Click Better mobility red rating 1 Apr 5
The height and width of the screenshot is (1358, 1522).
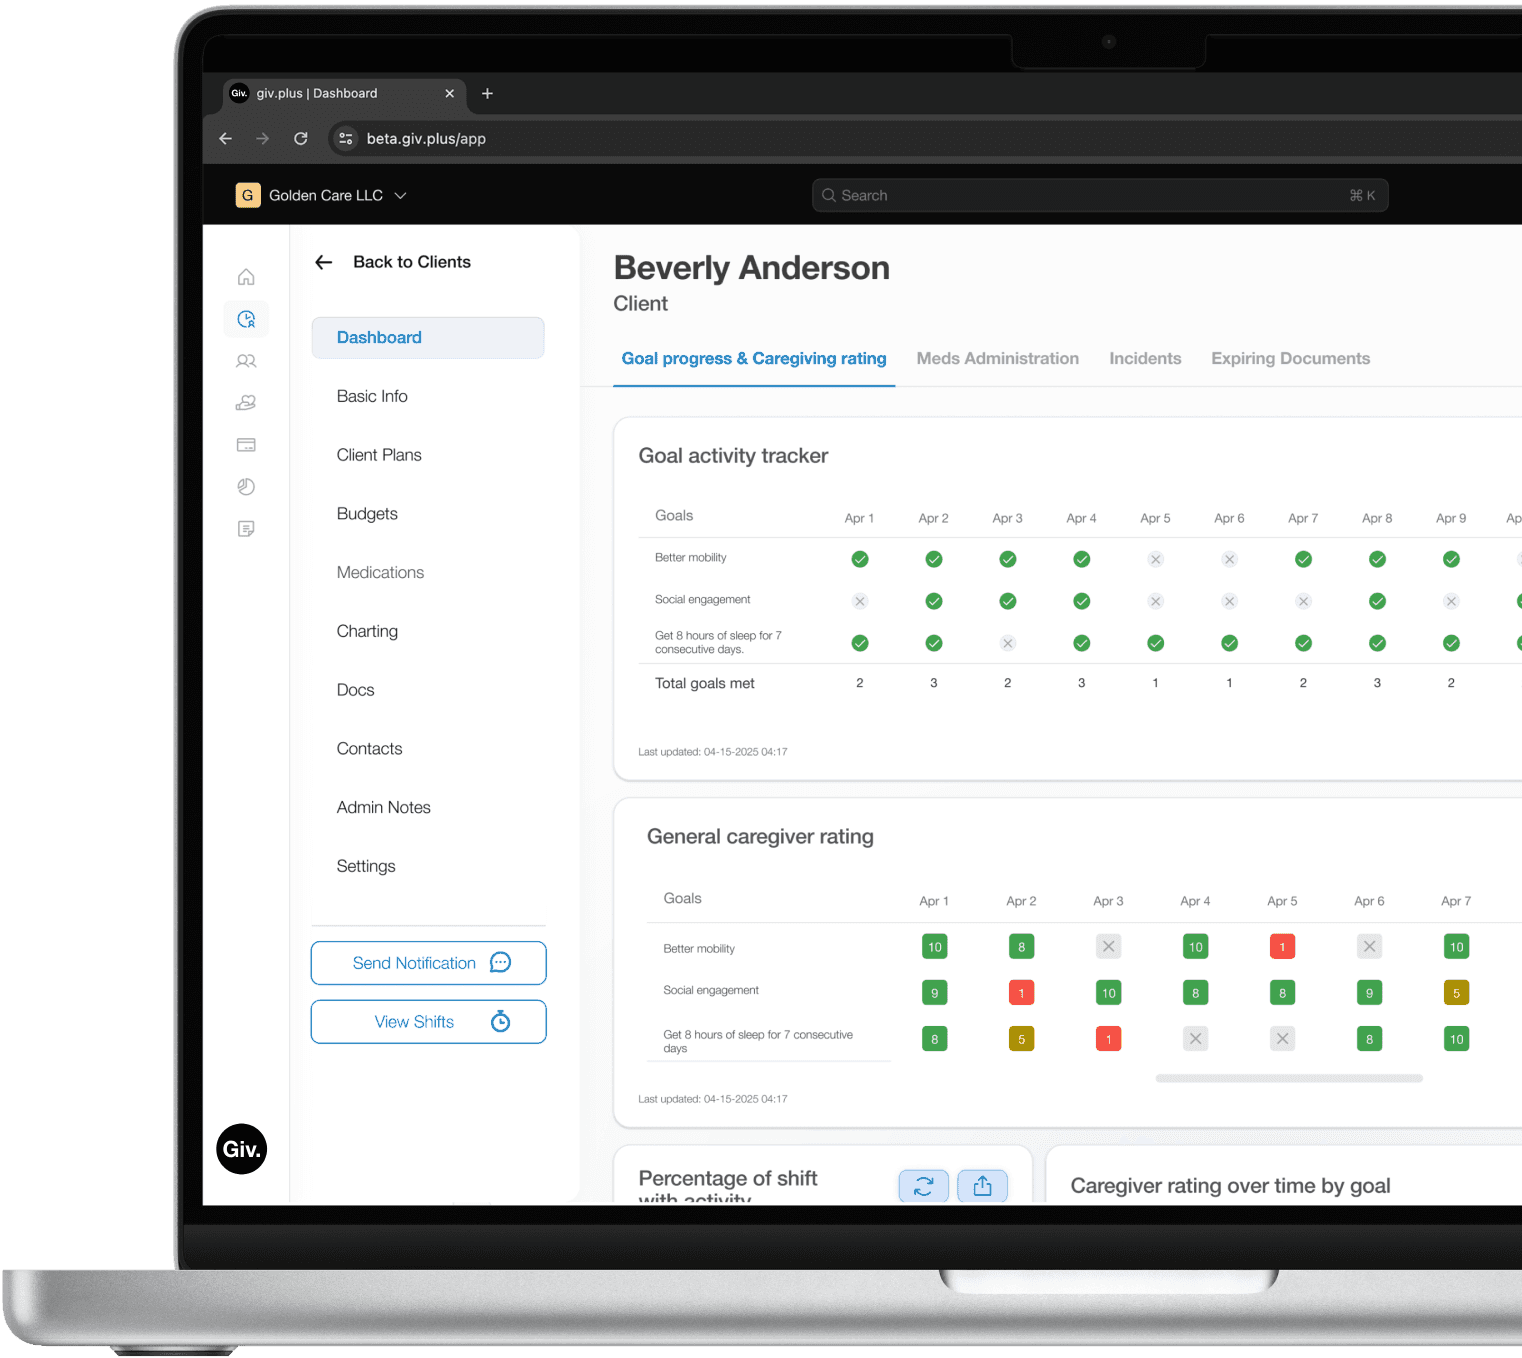click(1282, 947)
